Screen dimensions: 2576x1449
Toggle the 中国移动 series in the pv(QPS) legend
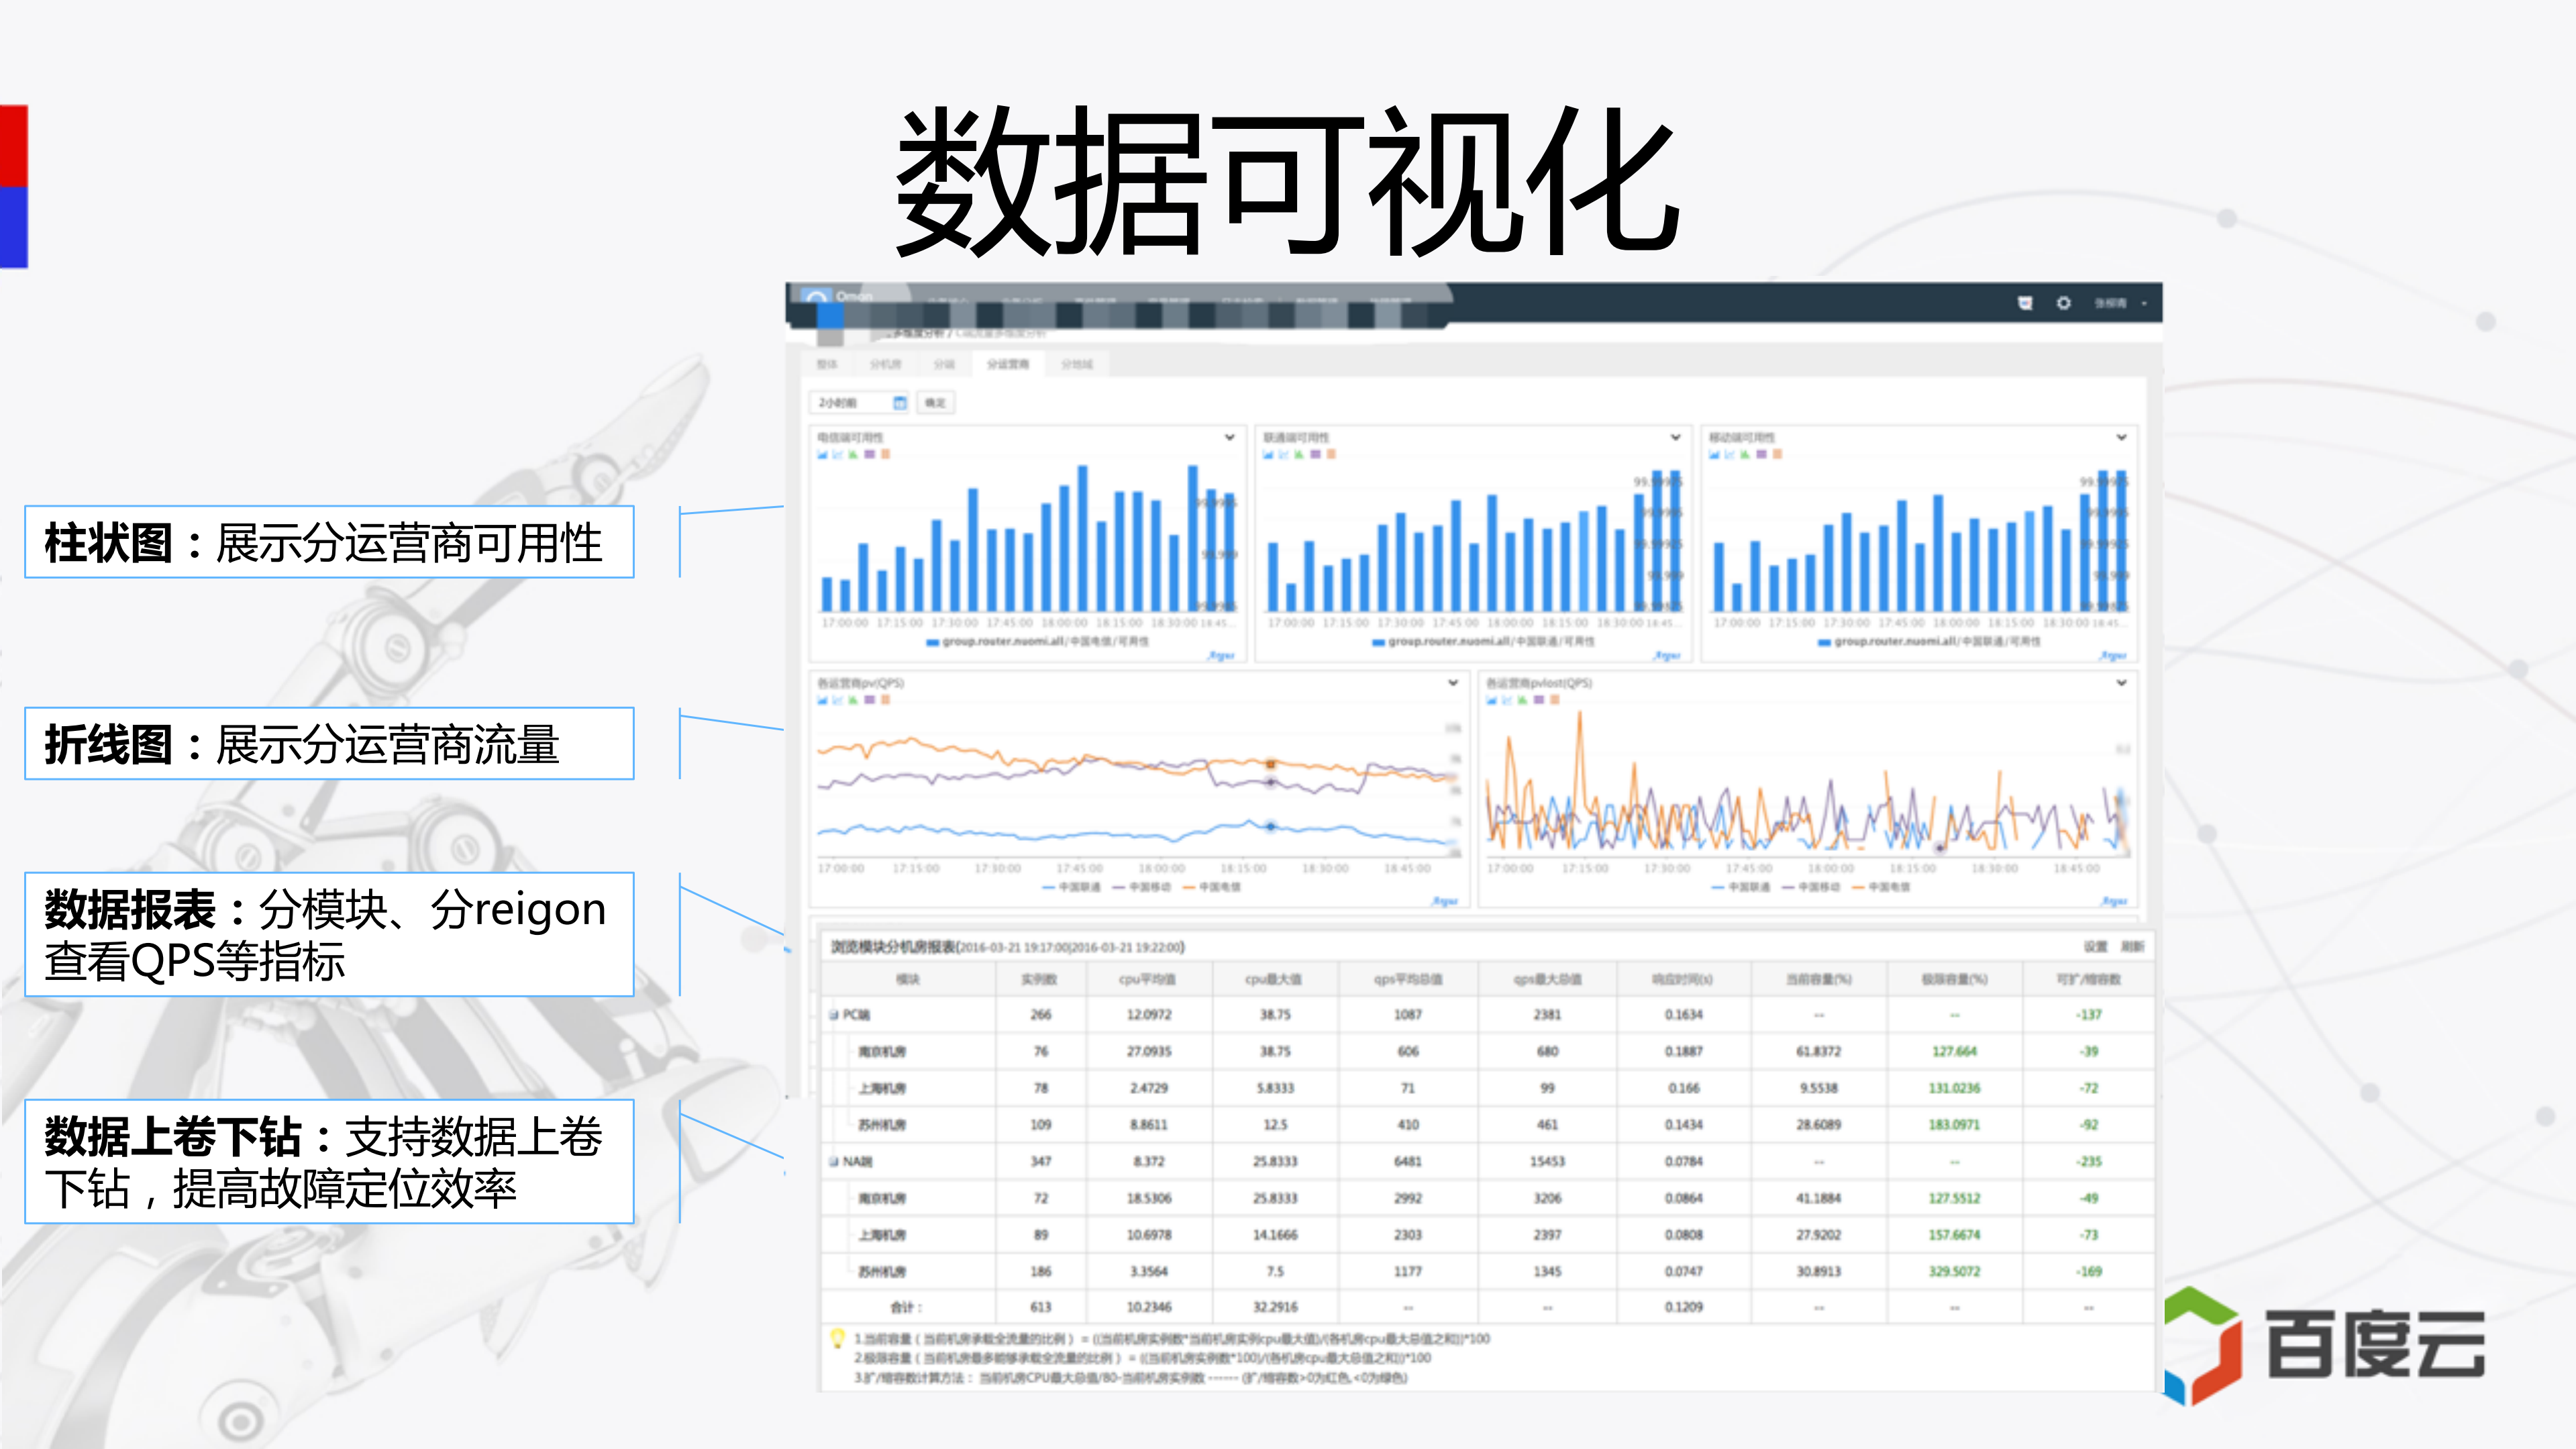[x=1151, y=886]
